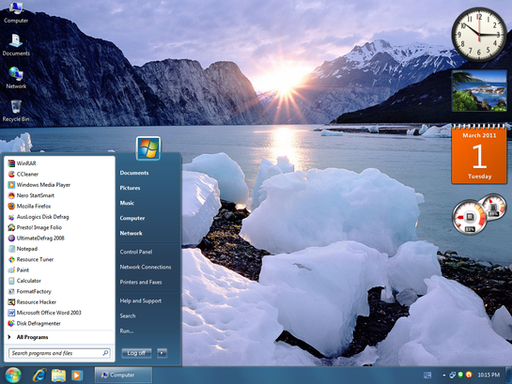Viewport: 512px width, 384px height.
Task: Launch Microsoft Office Word 2003
Action: (44, 313)
